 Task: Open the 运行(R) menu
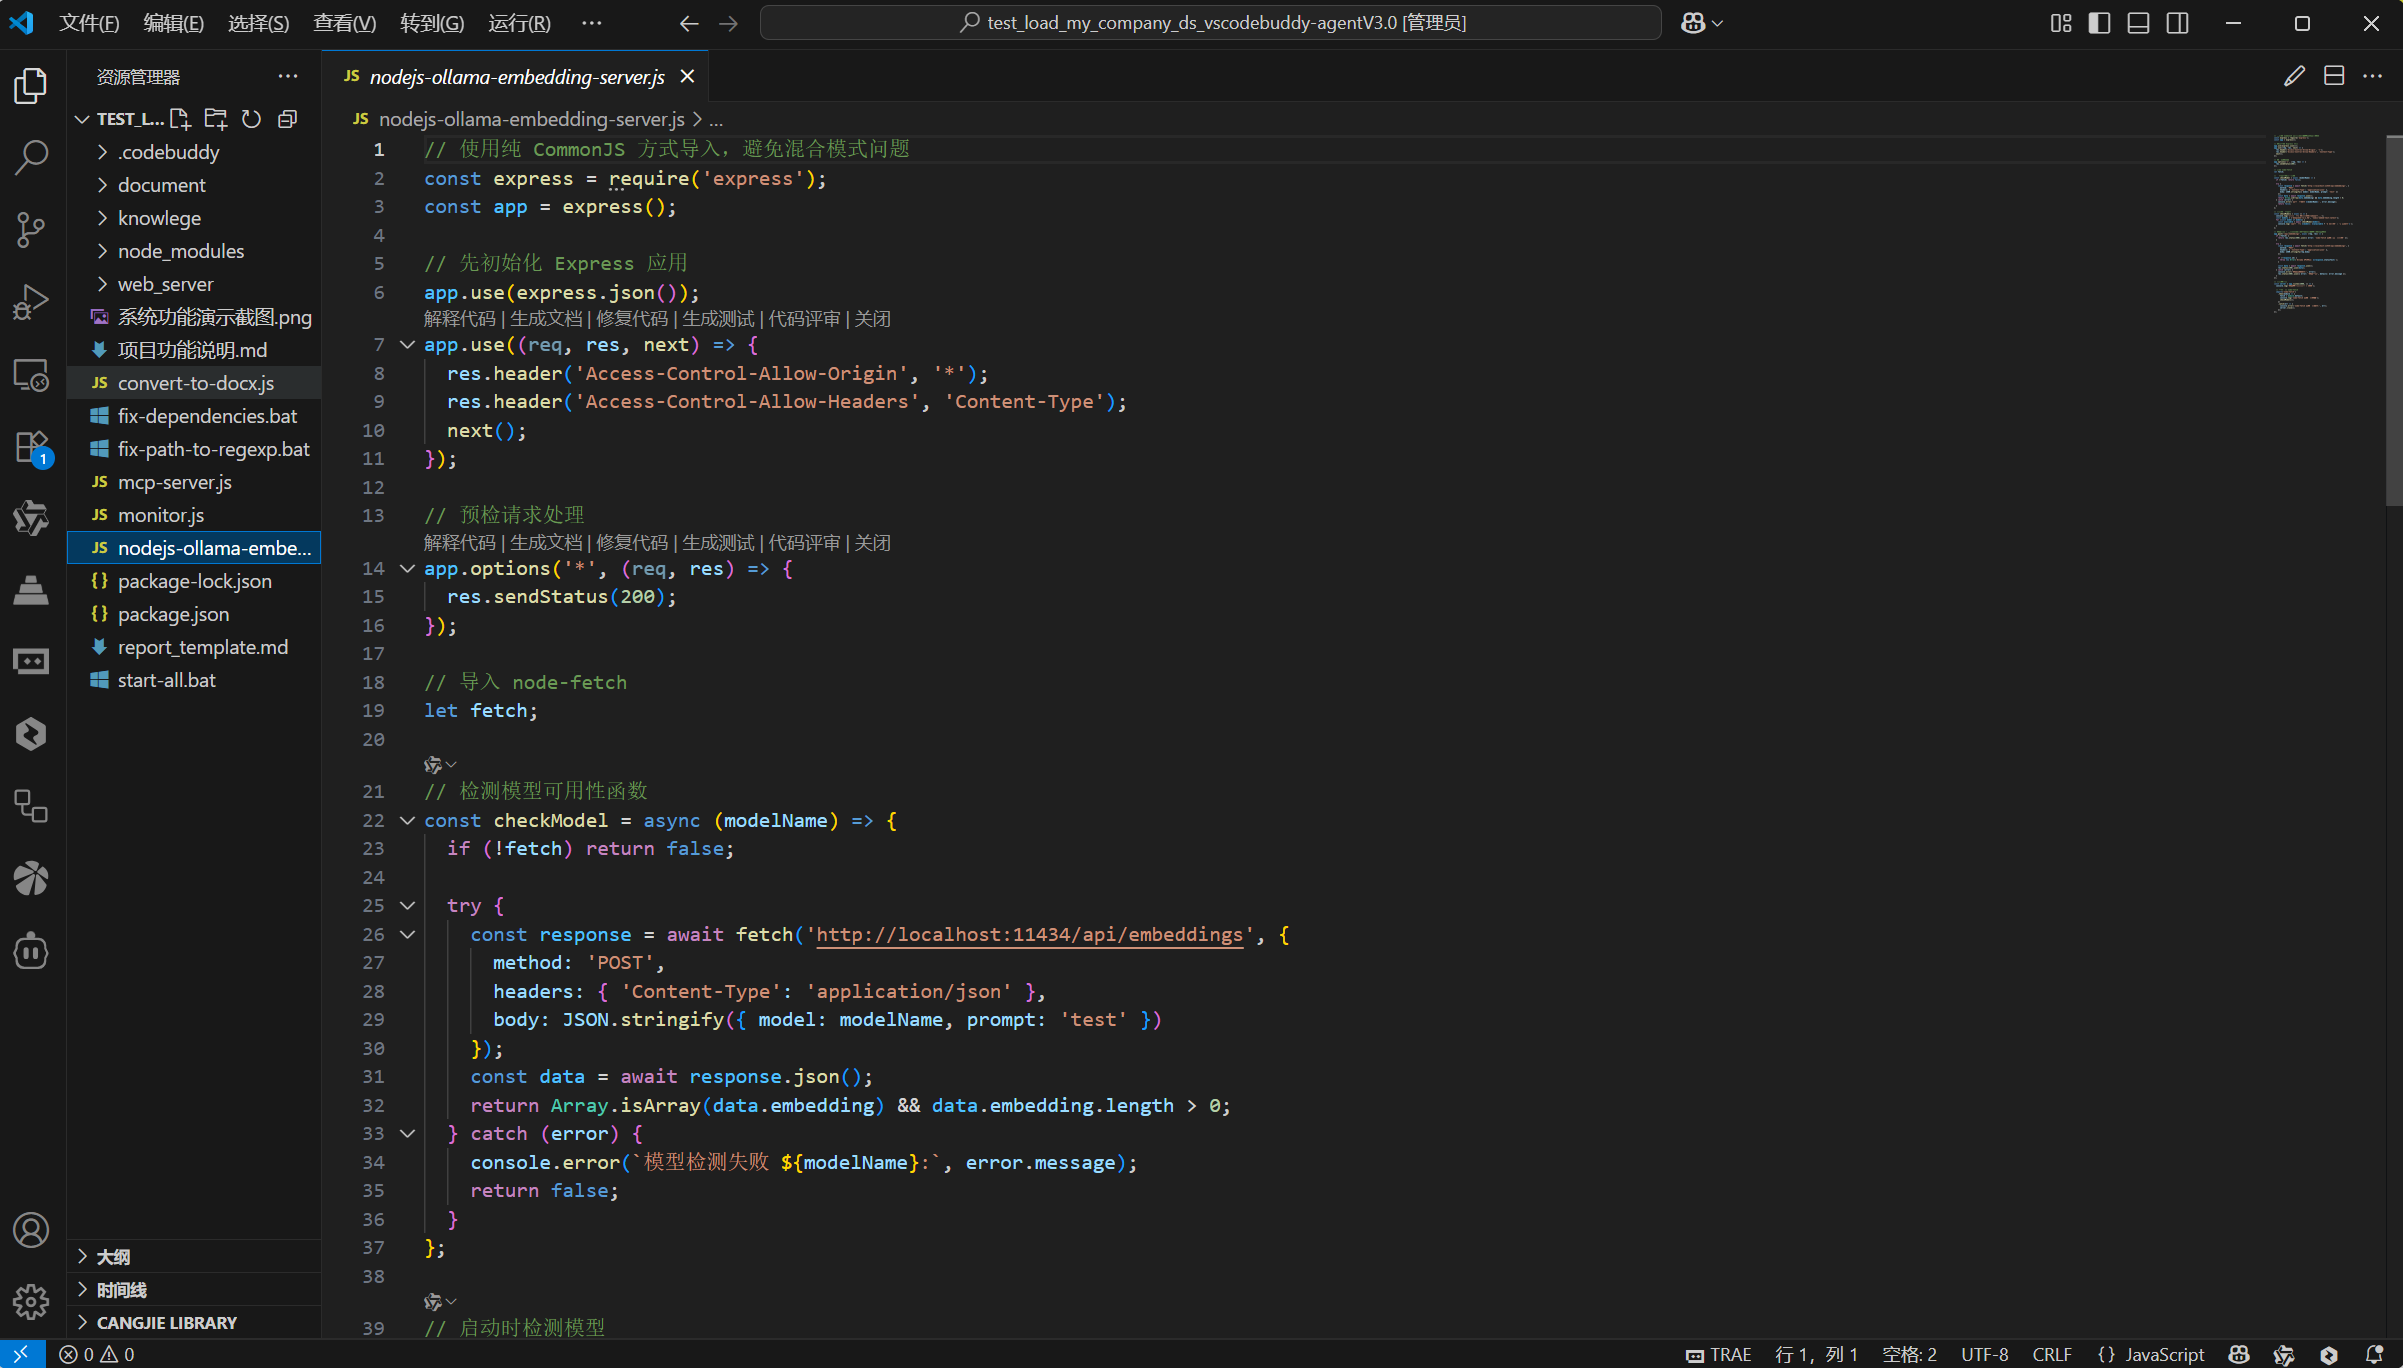519,23
